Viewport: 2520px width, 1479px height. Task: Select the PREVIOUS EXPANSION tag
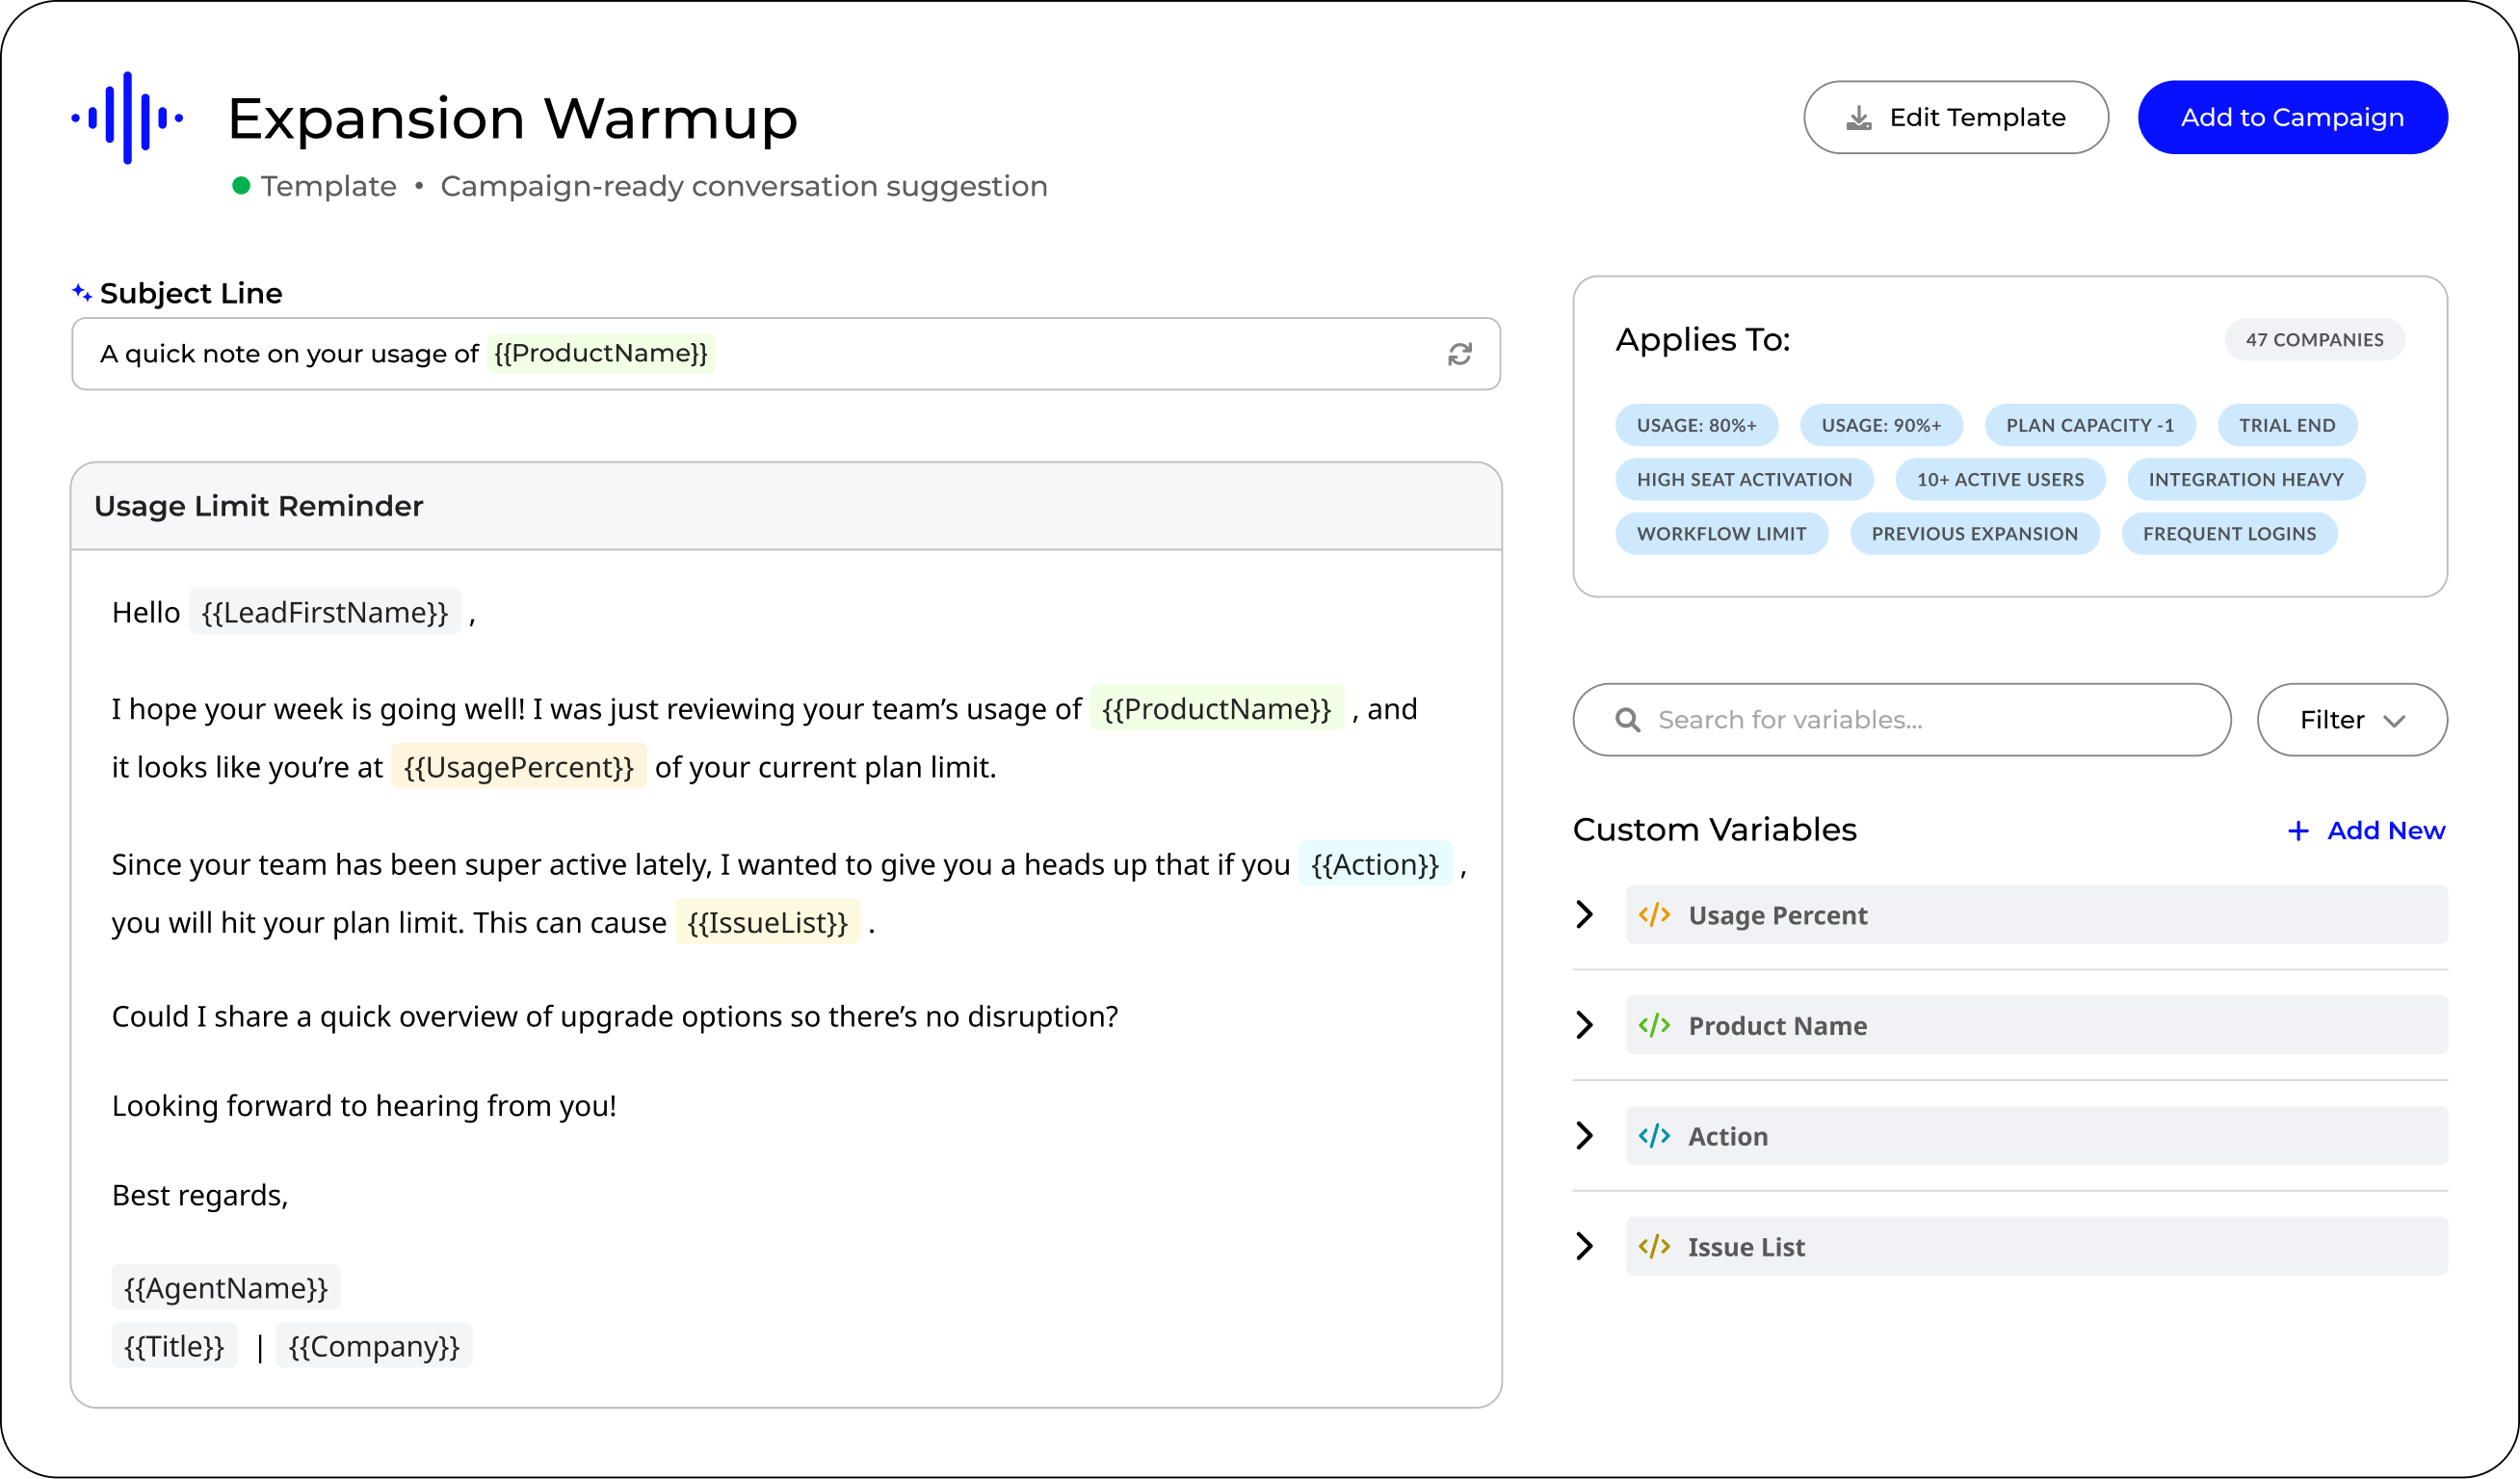click(1975, 534)
